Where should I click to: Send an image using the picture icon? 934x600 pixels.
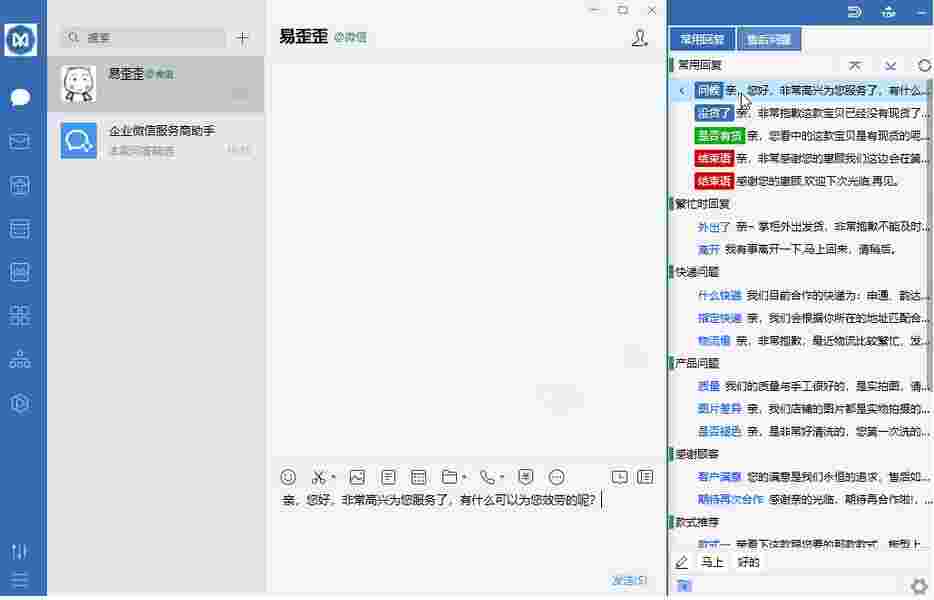[x=355, y=477]
